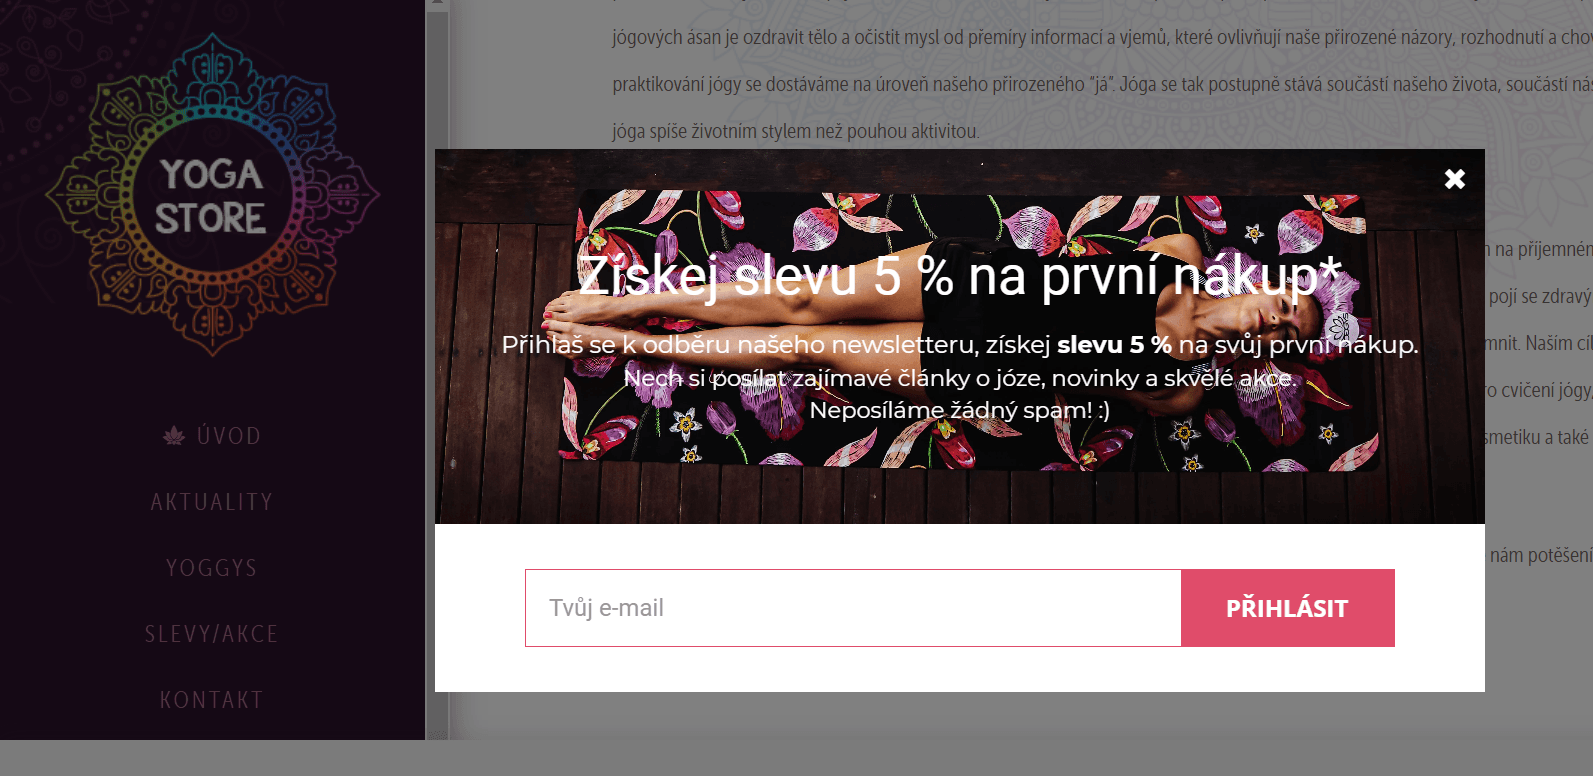Open the YOGGYS section
This screenshot has height=776, width=1593.
(212, 568)
